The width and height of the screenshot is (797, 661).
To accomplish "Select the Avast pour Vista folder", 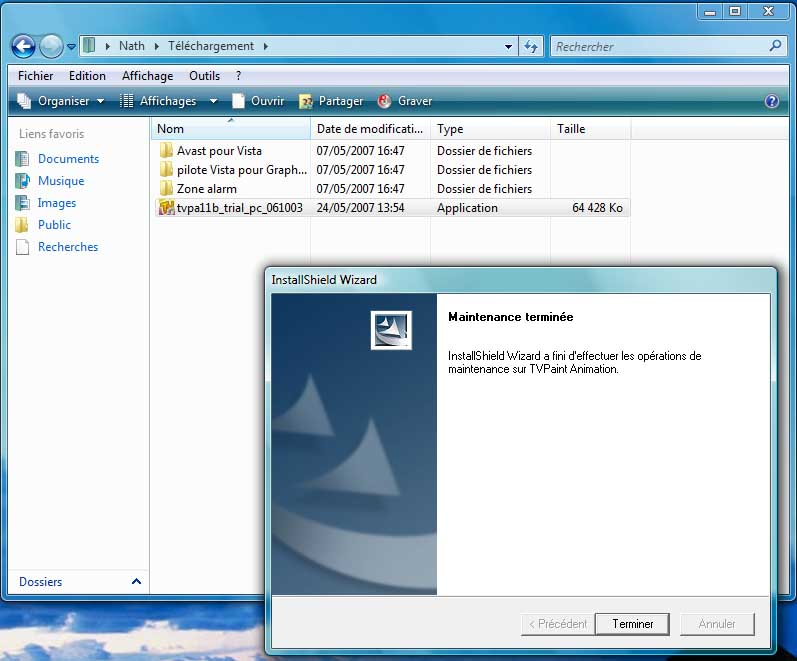I will pos(219,151).
